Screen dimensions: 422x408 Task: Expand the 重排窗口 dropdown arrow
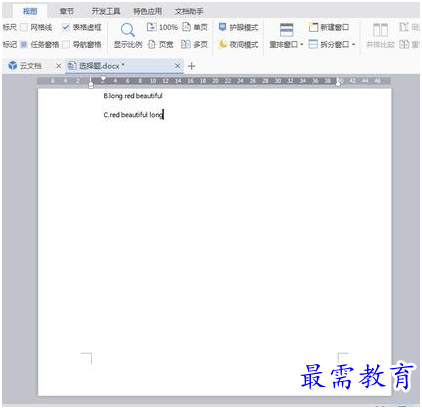tap(302, 44)
